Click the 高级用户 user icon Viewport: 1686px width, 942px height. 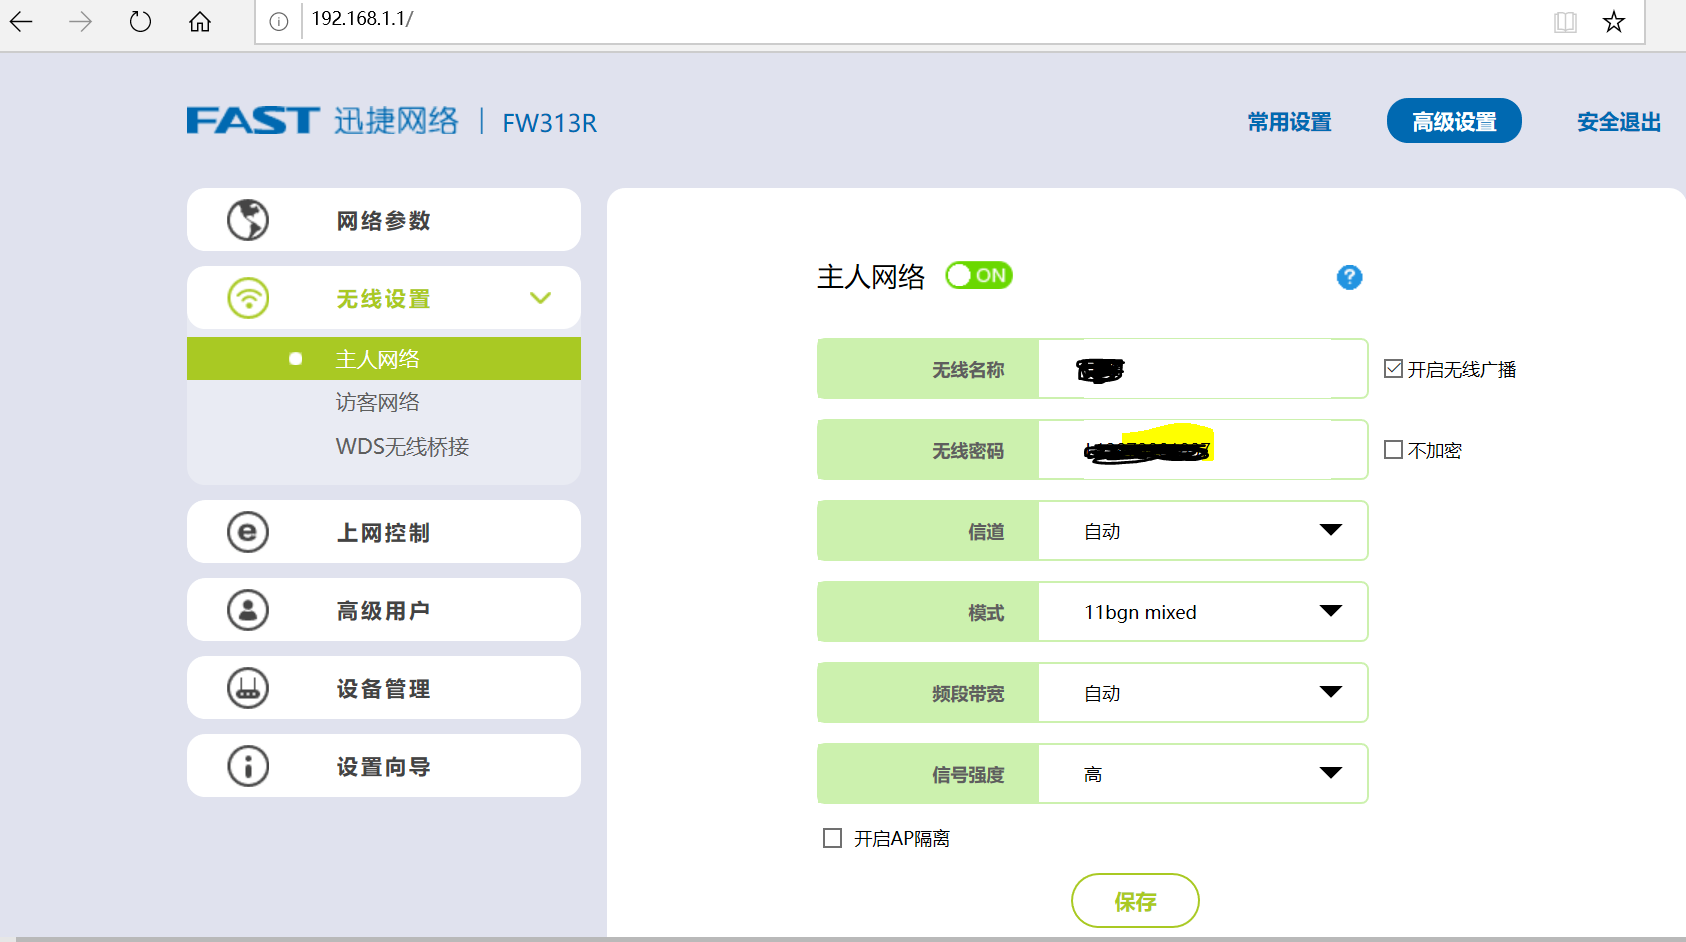point(247,609)
